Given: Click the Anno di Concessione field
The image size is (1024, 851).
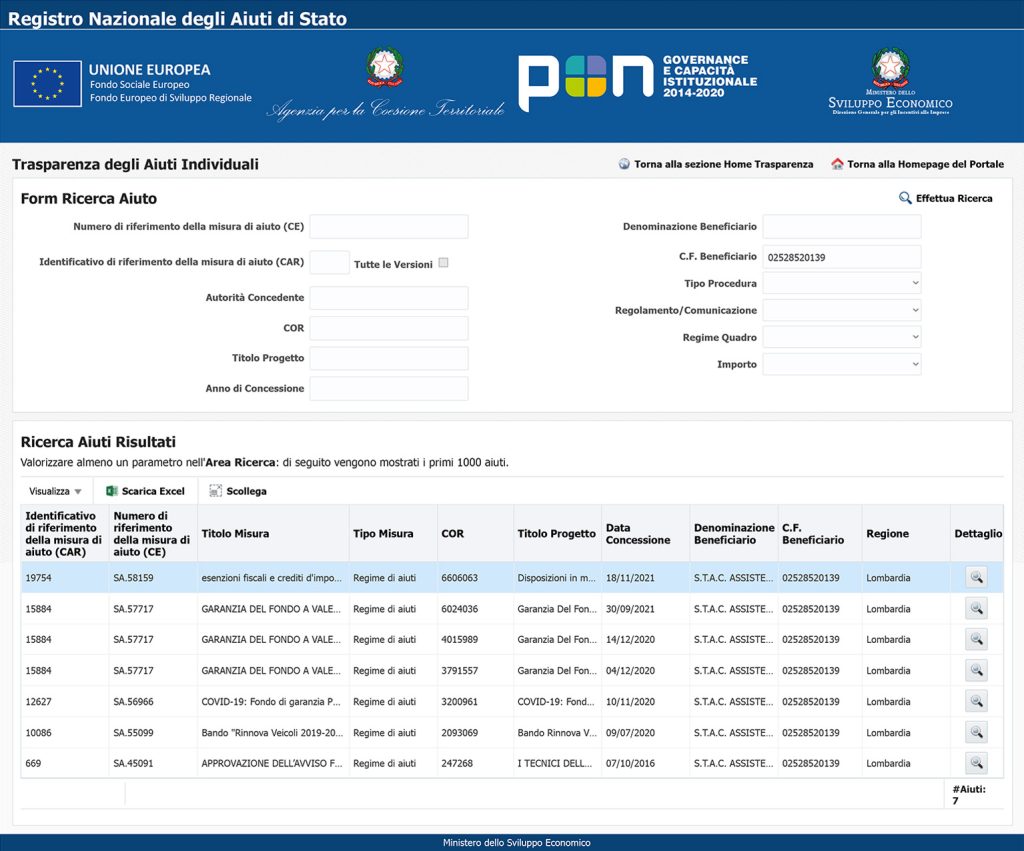Looking at the screenshot, I should tap(388, 388).
